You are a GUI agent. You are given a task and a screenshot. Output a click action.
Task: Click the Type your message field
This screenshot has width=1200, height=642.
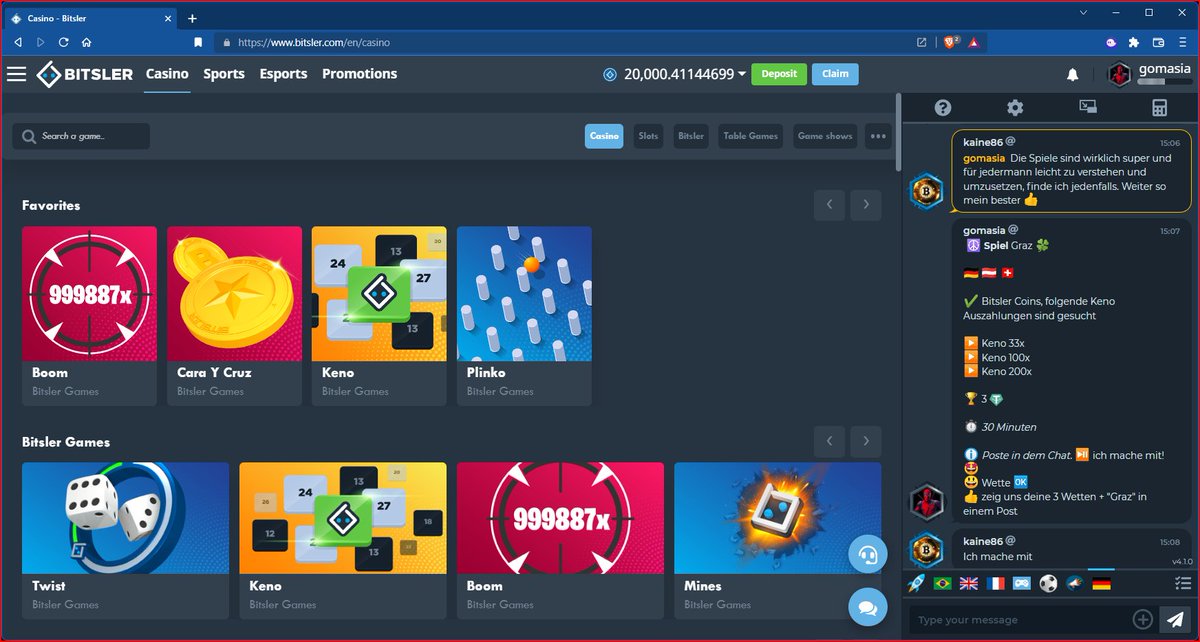[1020, 620]
